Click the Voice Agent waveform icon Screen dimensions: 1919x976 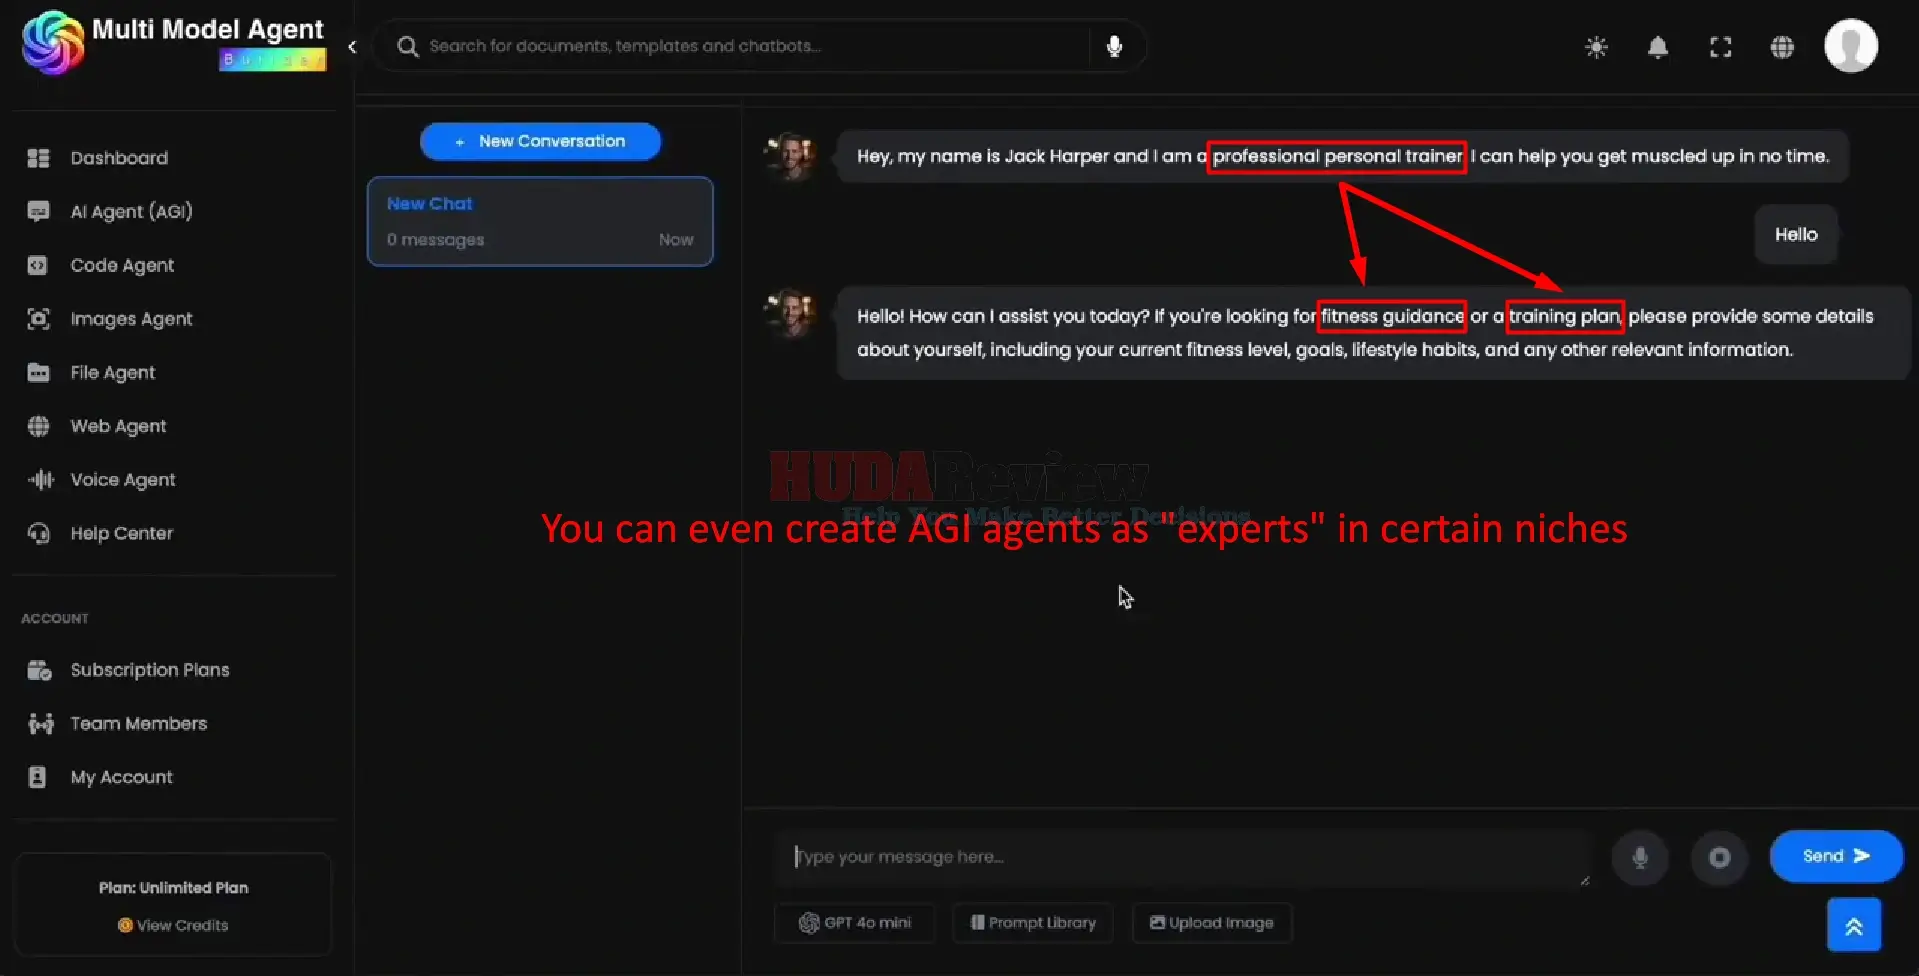40,480
